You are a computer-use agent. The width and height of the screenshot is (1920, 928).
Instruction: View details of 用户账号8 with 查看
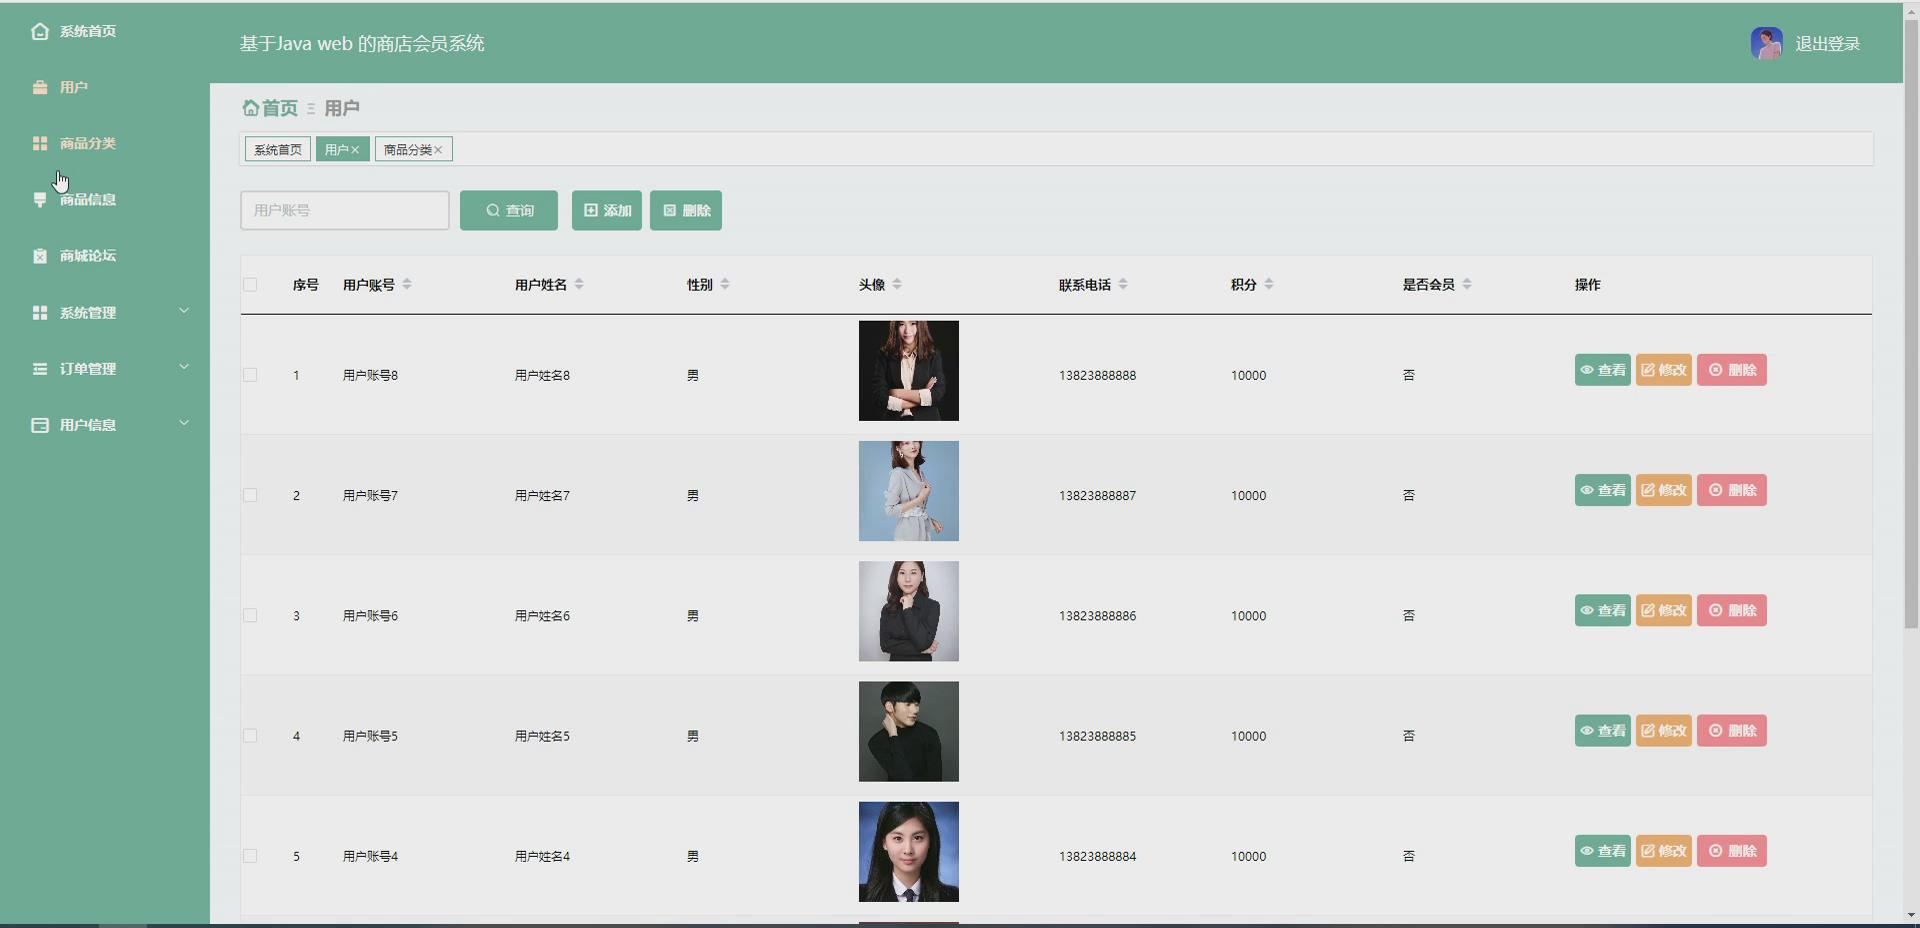1603,370
